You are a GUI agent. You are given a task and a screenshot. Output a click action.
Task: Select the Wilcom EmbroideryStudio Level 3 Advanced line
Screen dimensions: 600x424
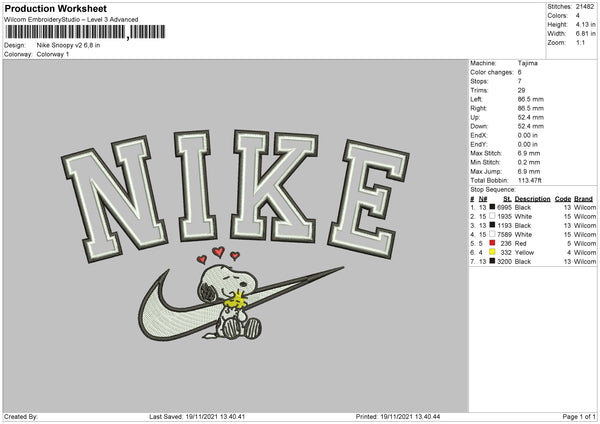pos(71,20)
